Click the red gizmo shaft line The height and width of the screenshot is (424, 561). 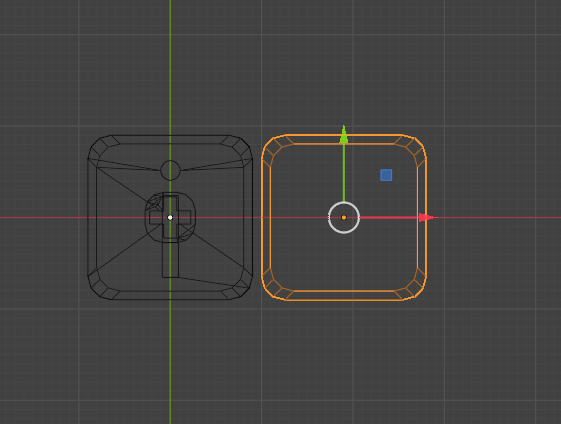click(x=389, y=217)
